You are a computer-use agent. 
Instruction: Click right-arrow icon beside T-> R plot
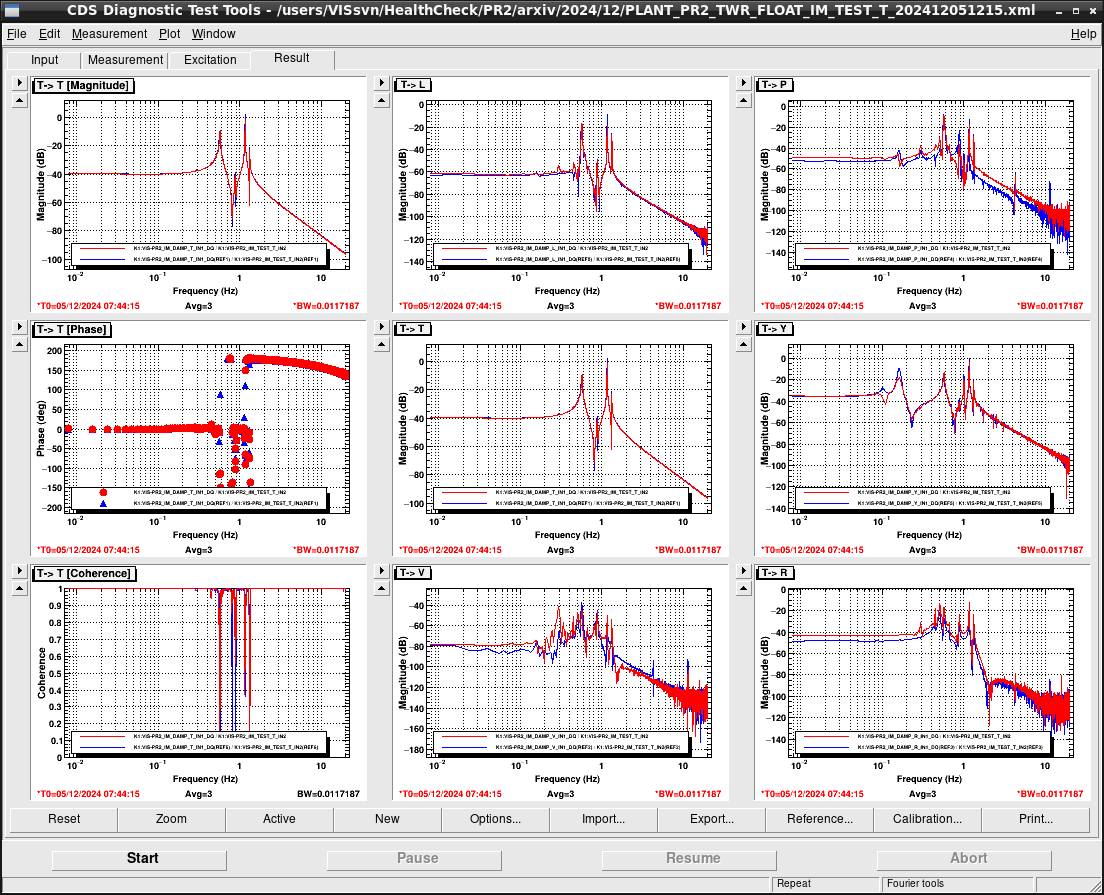[744, 571]
